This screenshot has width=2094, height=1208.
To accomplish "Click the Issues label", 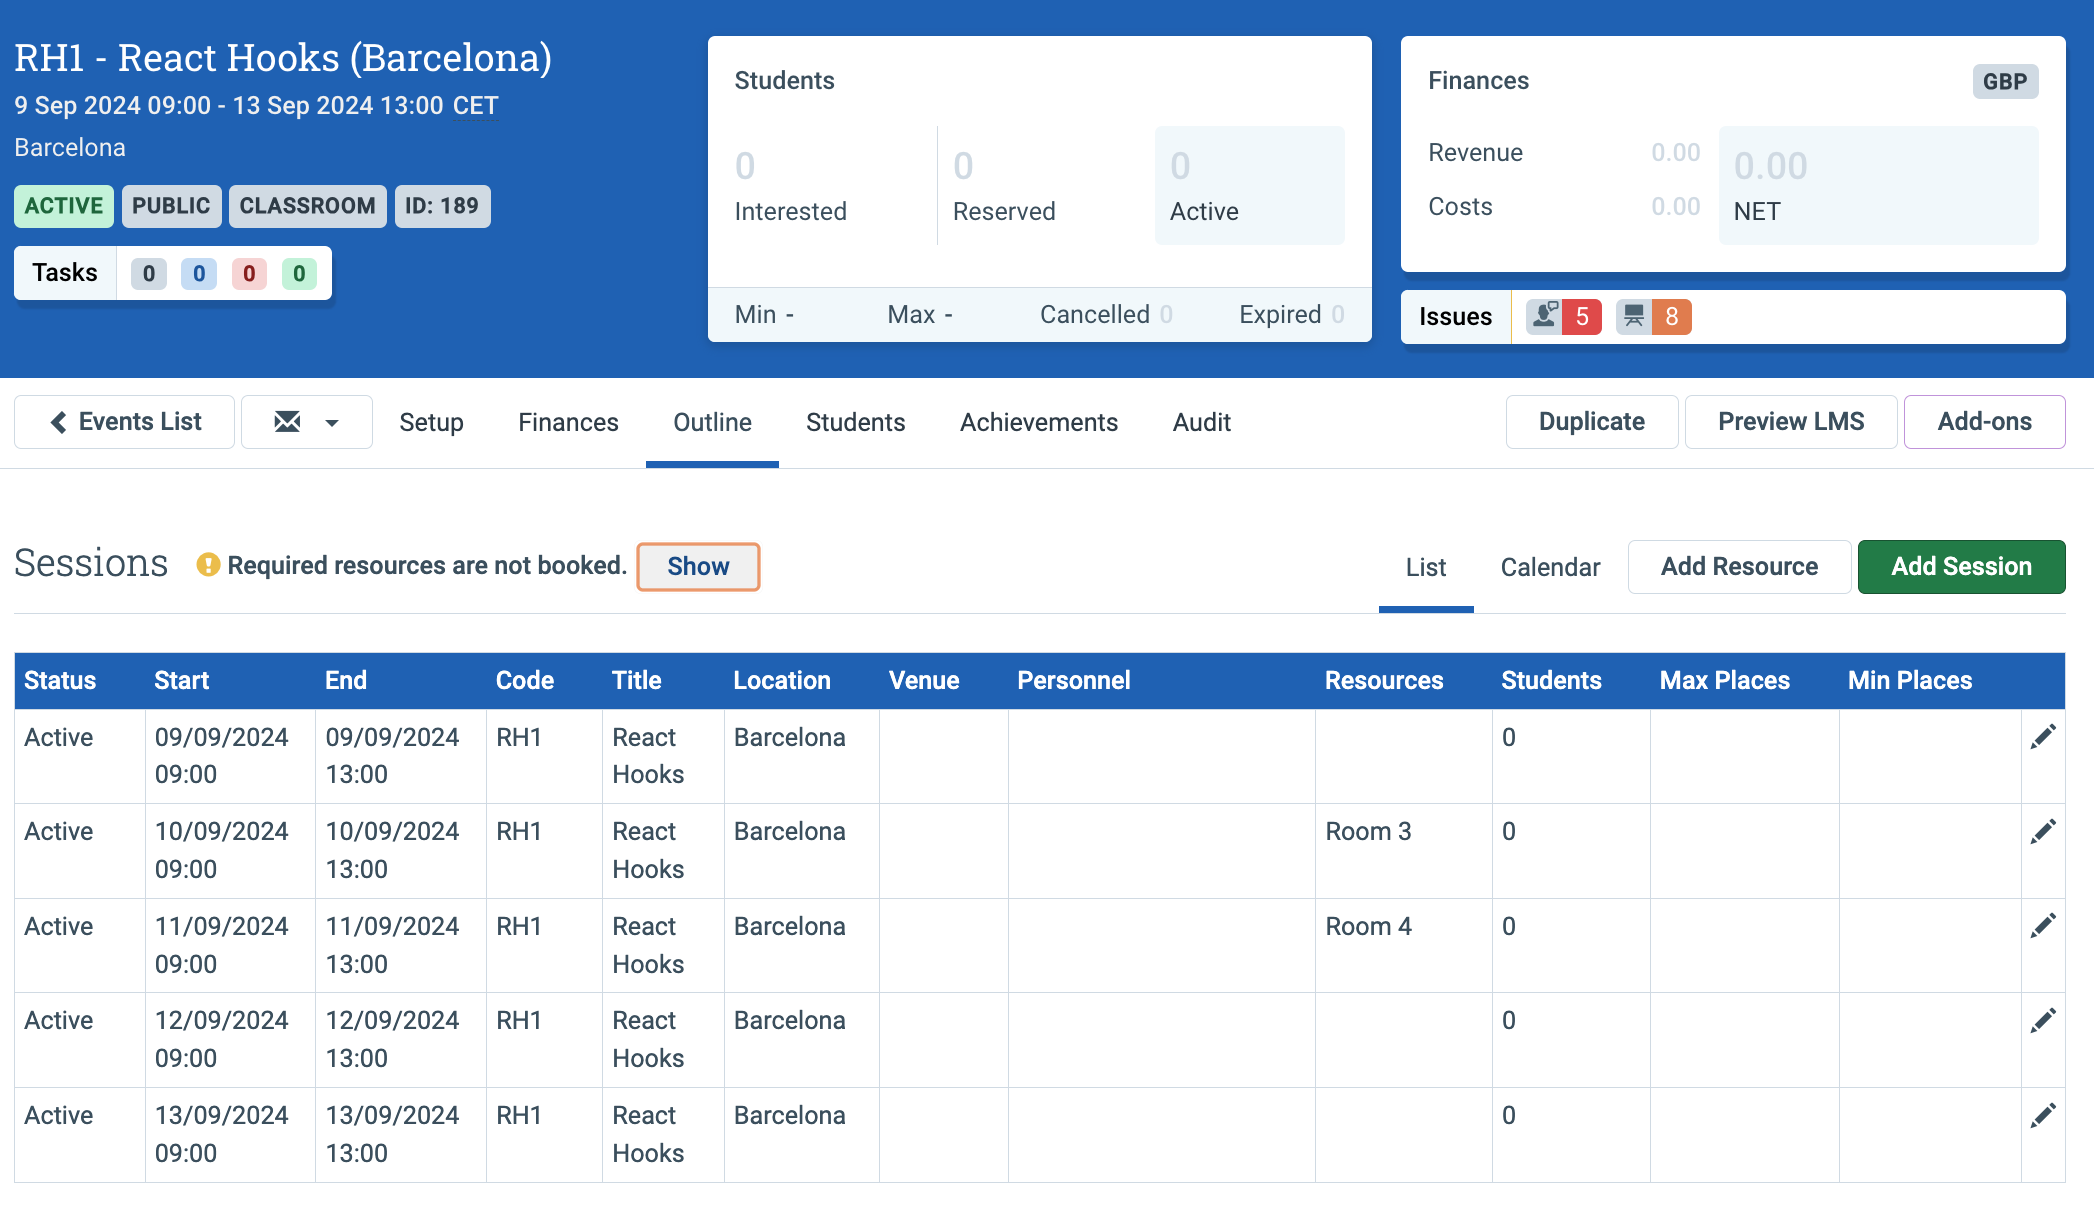I will [x=1456, y=317].
